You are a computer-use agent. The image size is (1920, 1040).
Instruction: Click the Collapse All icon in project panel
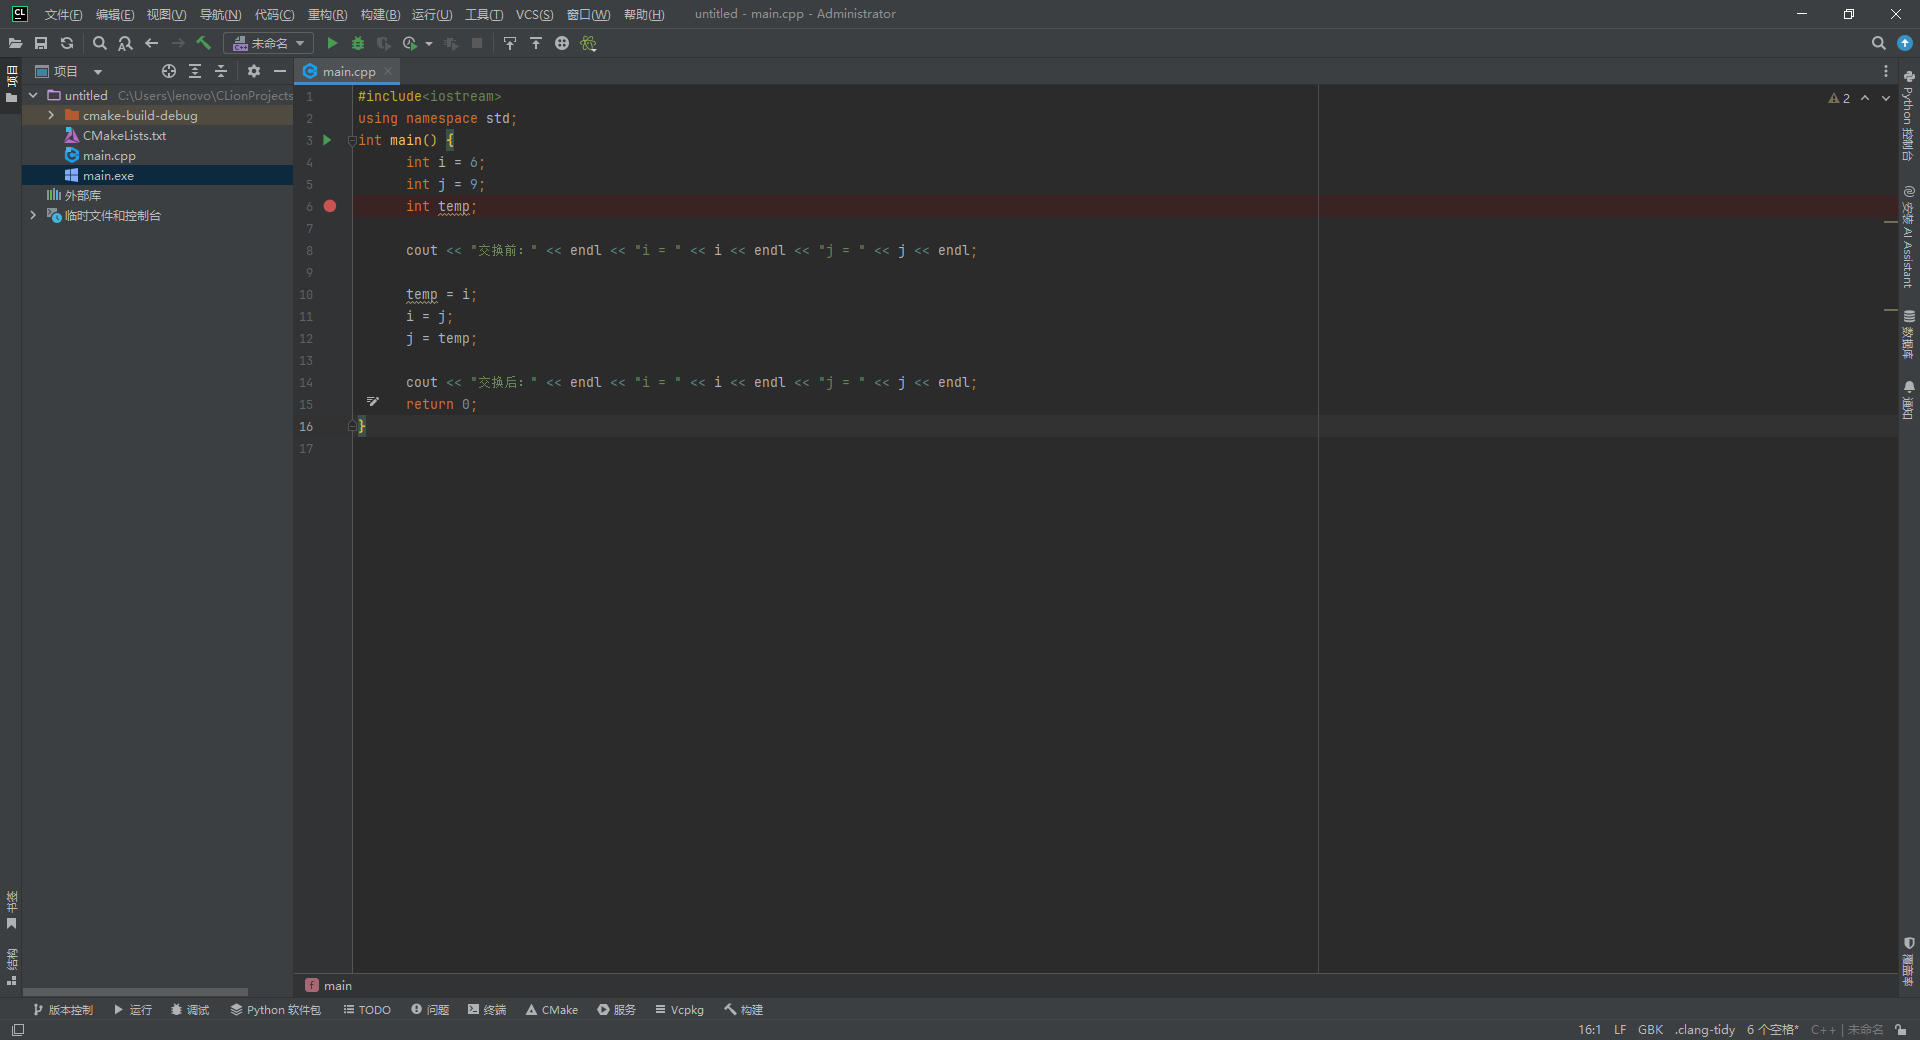coord(221,71)
